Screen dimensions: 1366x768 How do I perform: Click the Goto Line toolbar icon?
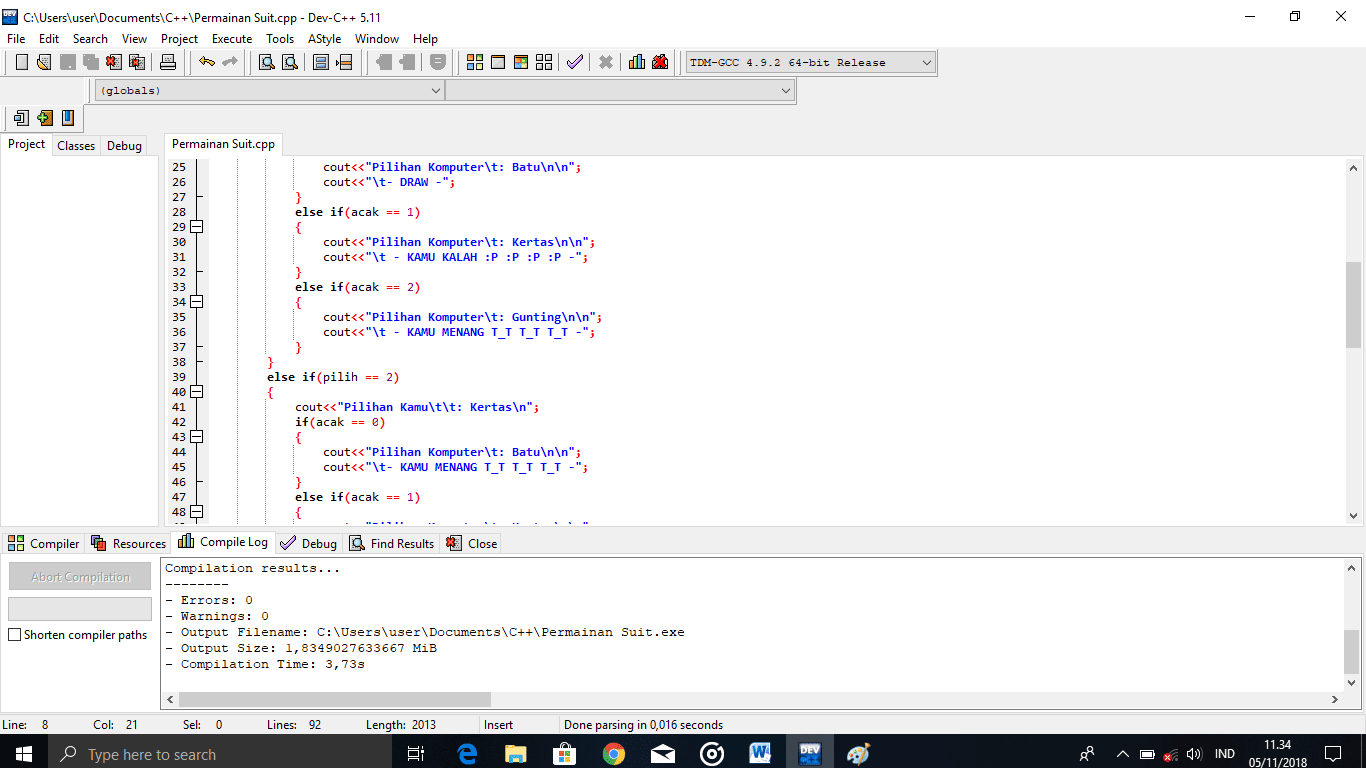coord(344,62)
